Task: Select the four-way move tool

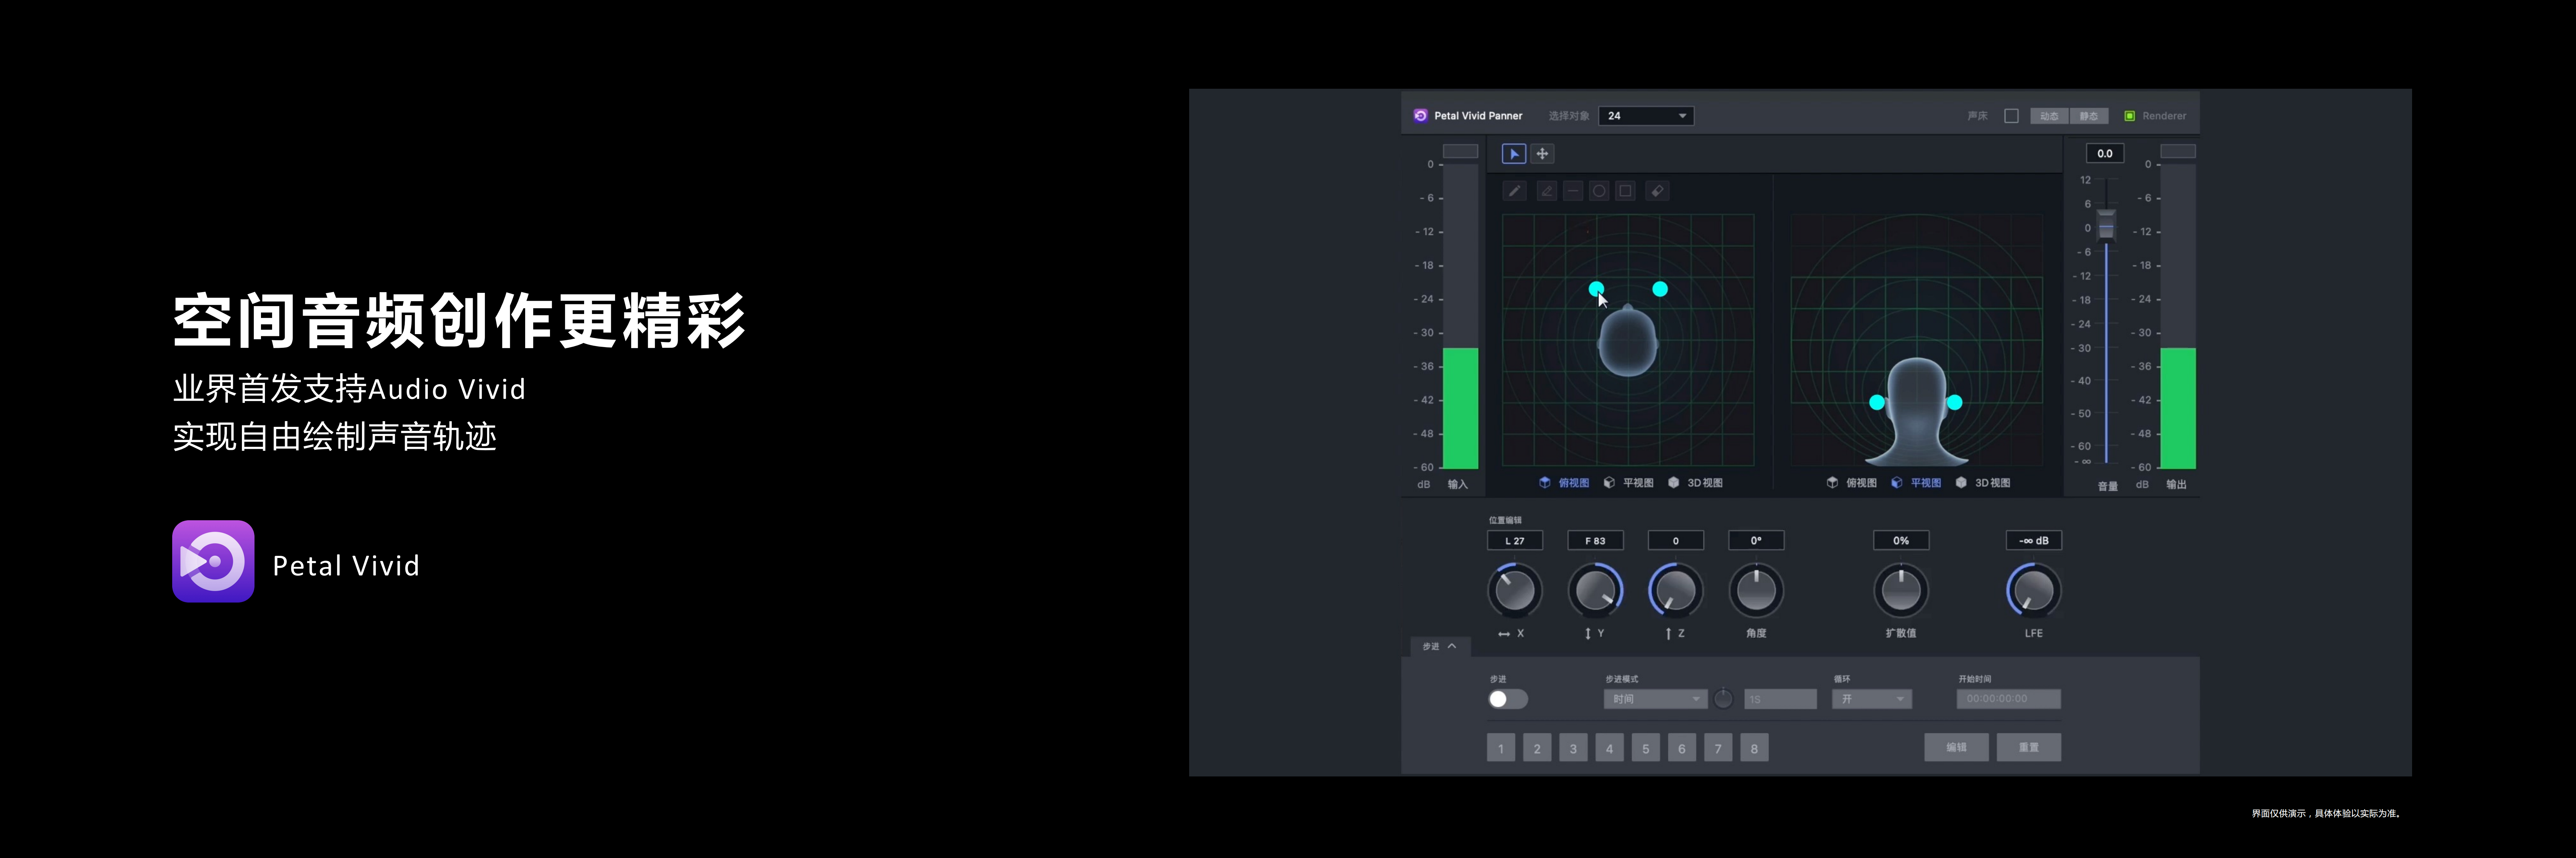Action: click(x=1542, y=154)
